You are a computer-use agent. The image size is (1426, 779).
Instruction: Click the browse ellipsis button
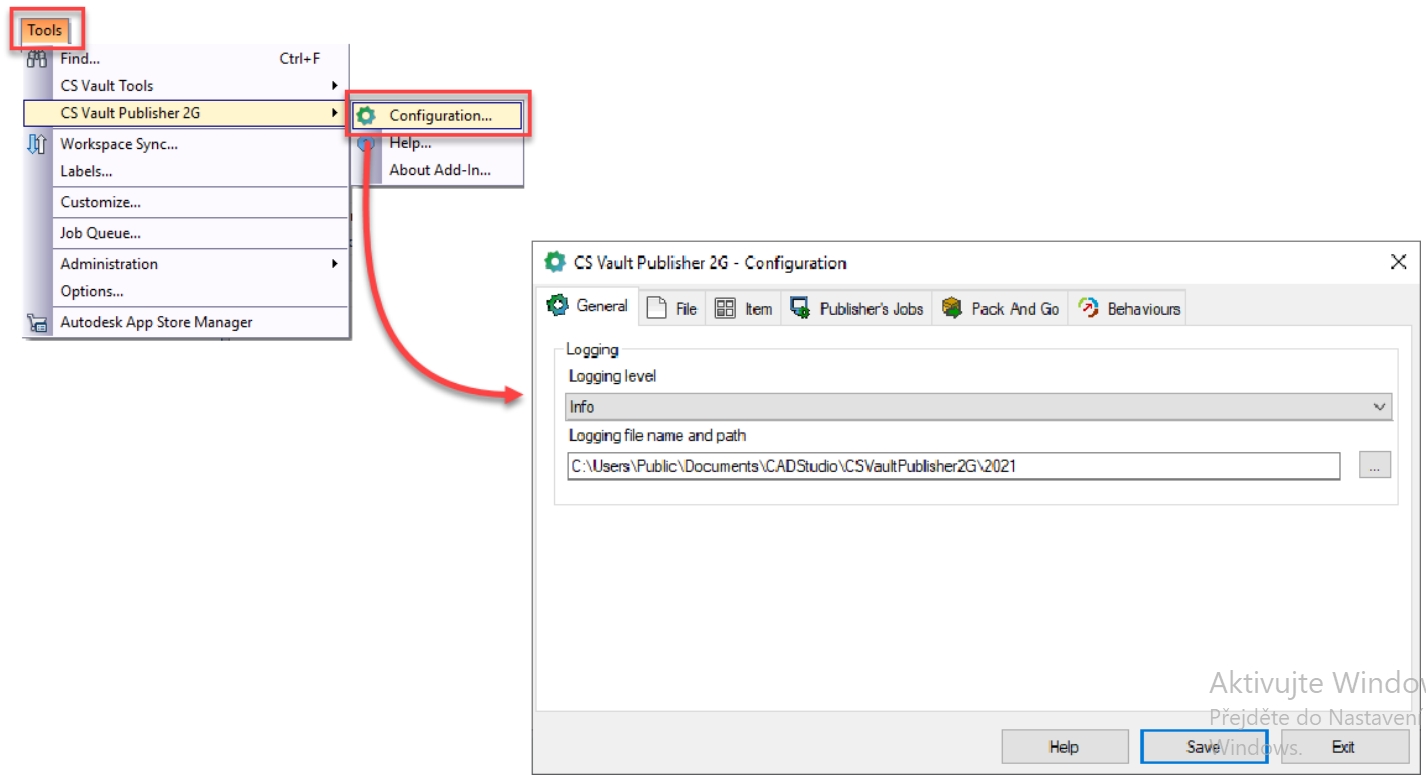tap(1375, 465)
